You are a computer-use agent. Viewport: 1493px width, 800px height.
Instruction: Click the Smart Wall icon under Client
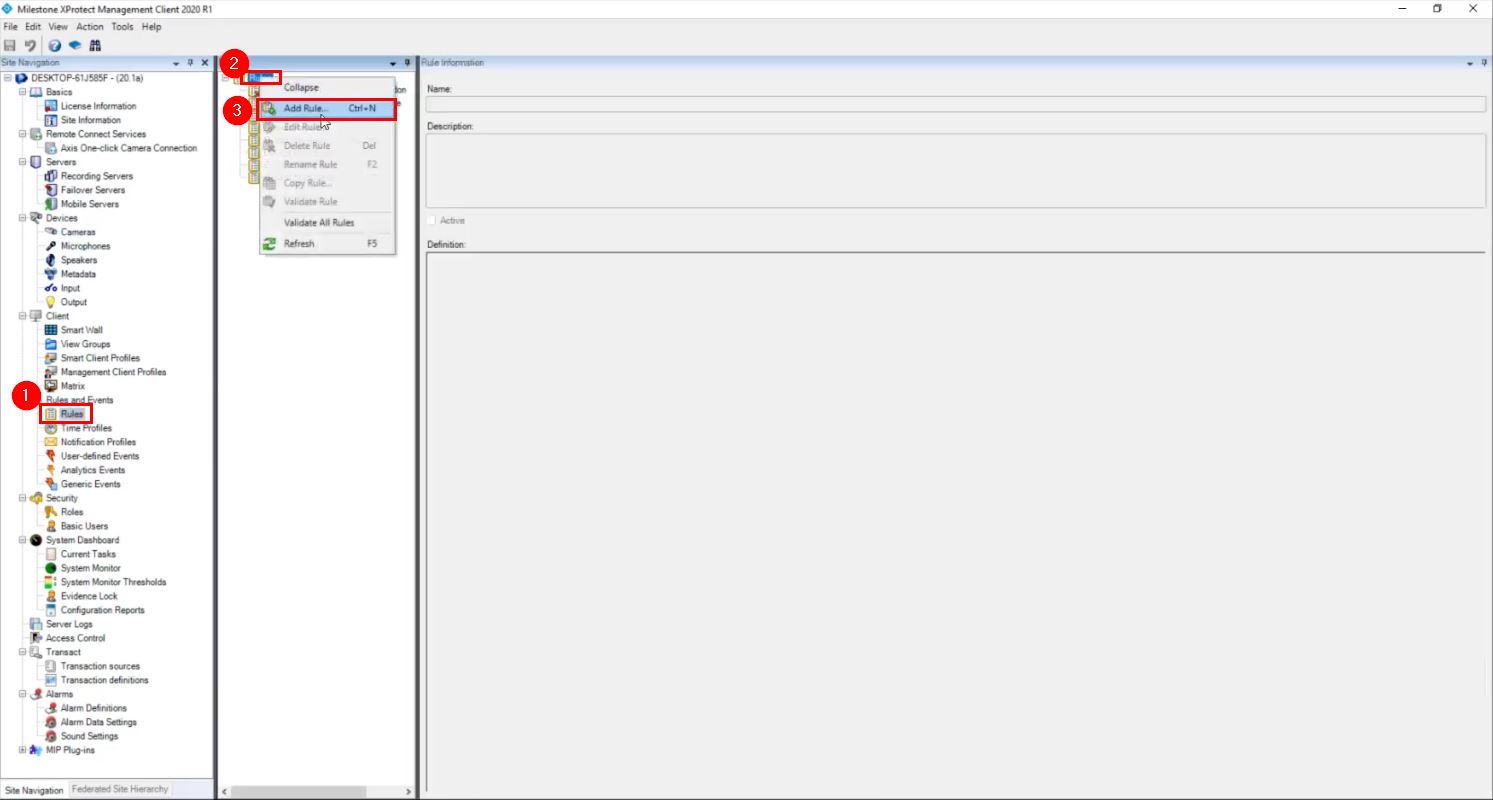coord(49,329)
